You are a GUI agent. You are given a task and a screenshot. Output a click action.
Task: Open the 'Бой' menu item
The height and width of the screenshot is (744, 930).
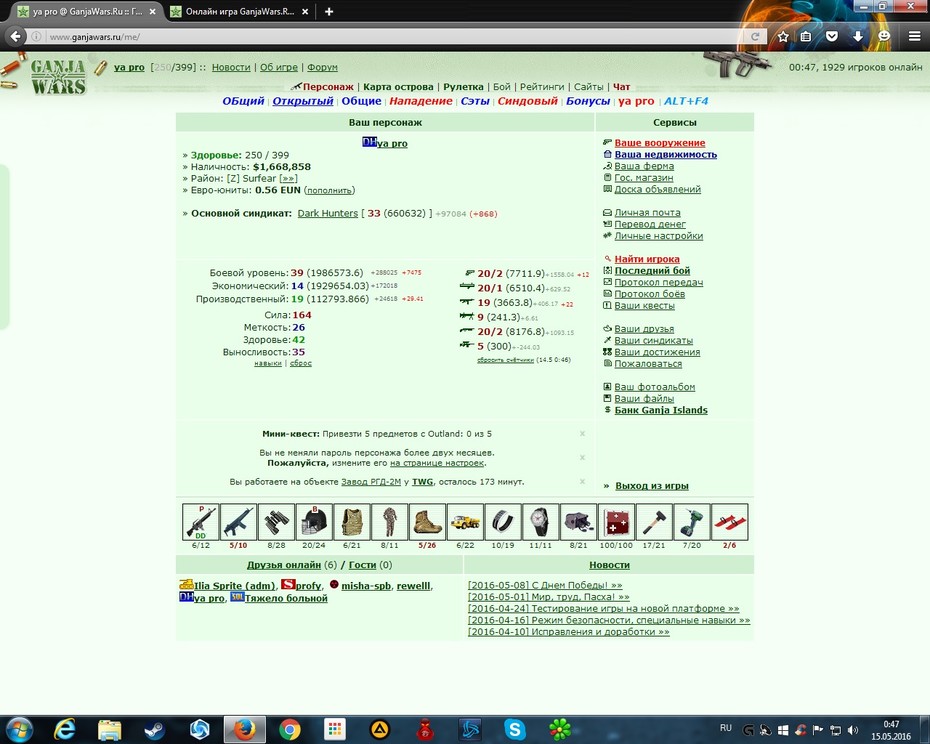pyautogui.click(x=502, y=87)
